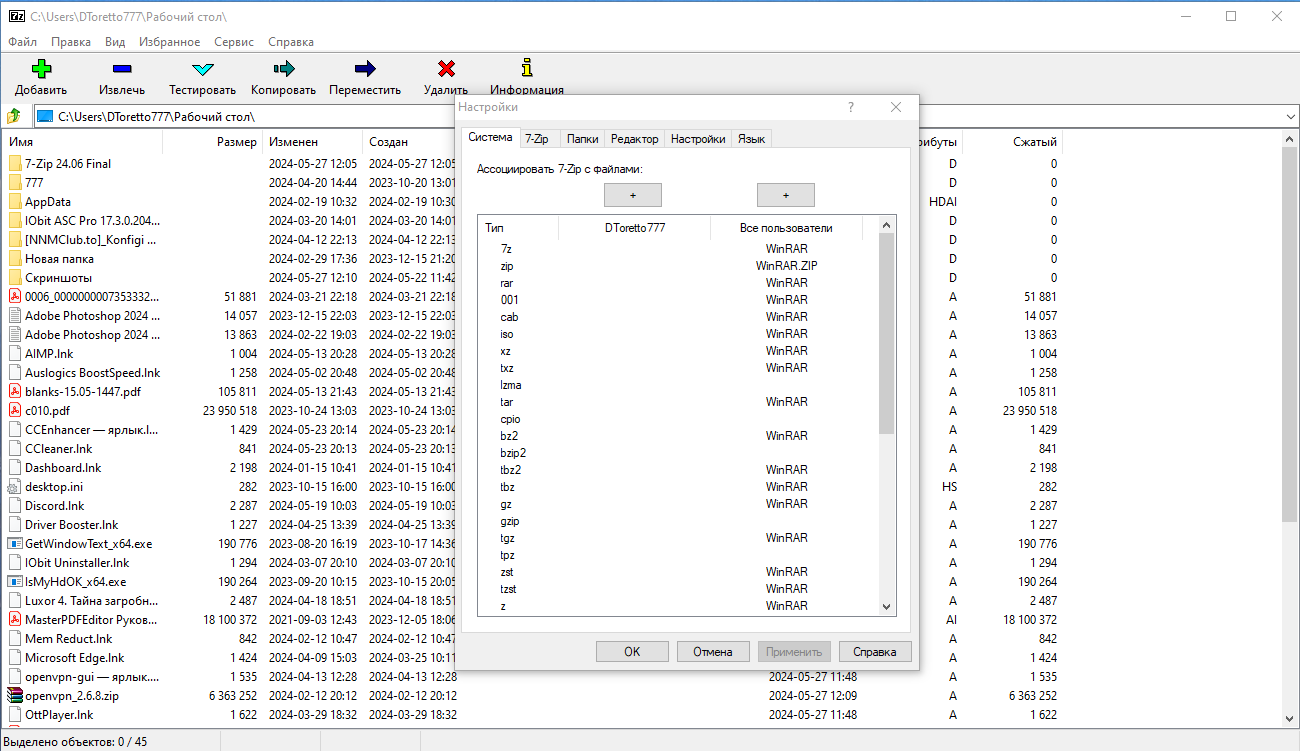The height and width of the screenshot is (751, 1300).
Task: Click the Отмена button
Action: (x=713, y=651)
